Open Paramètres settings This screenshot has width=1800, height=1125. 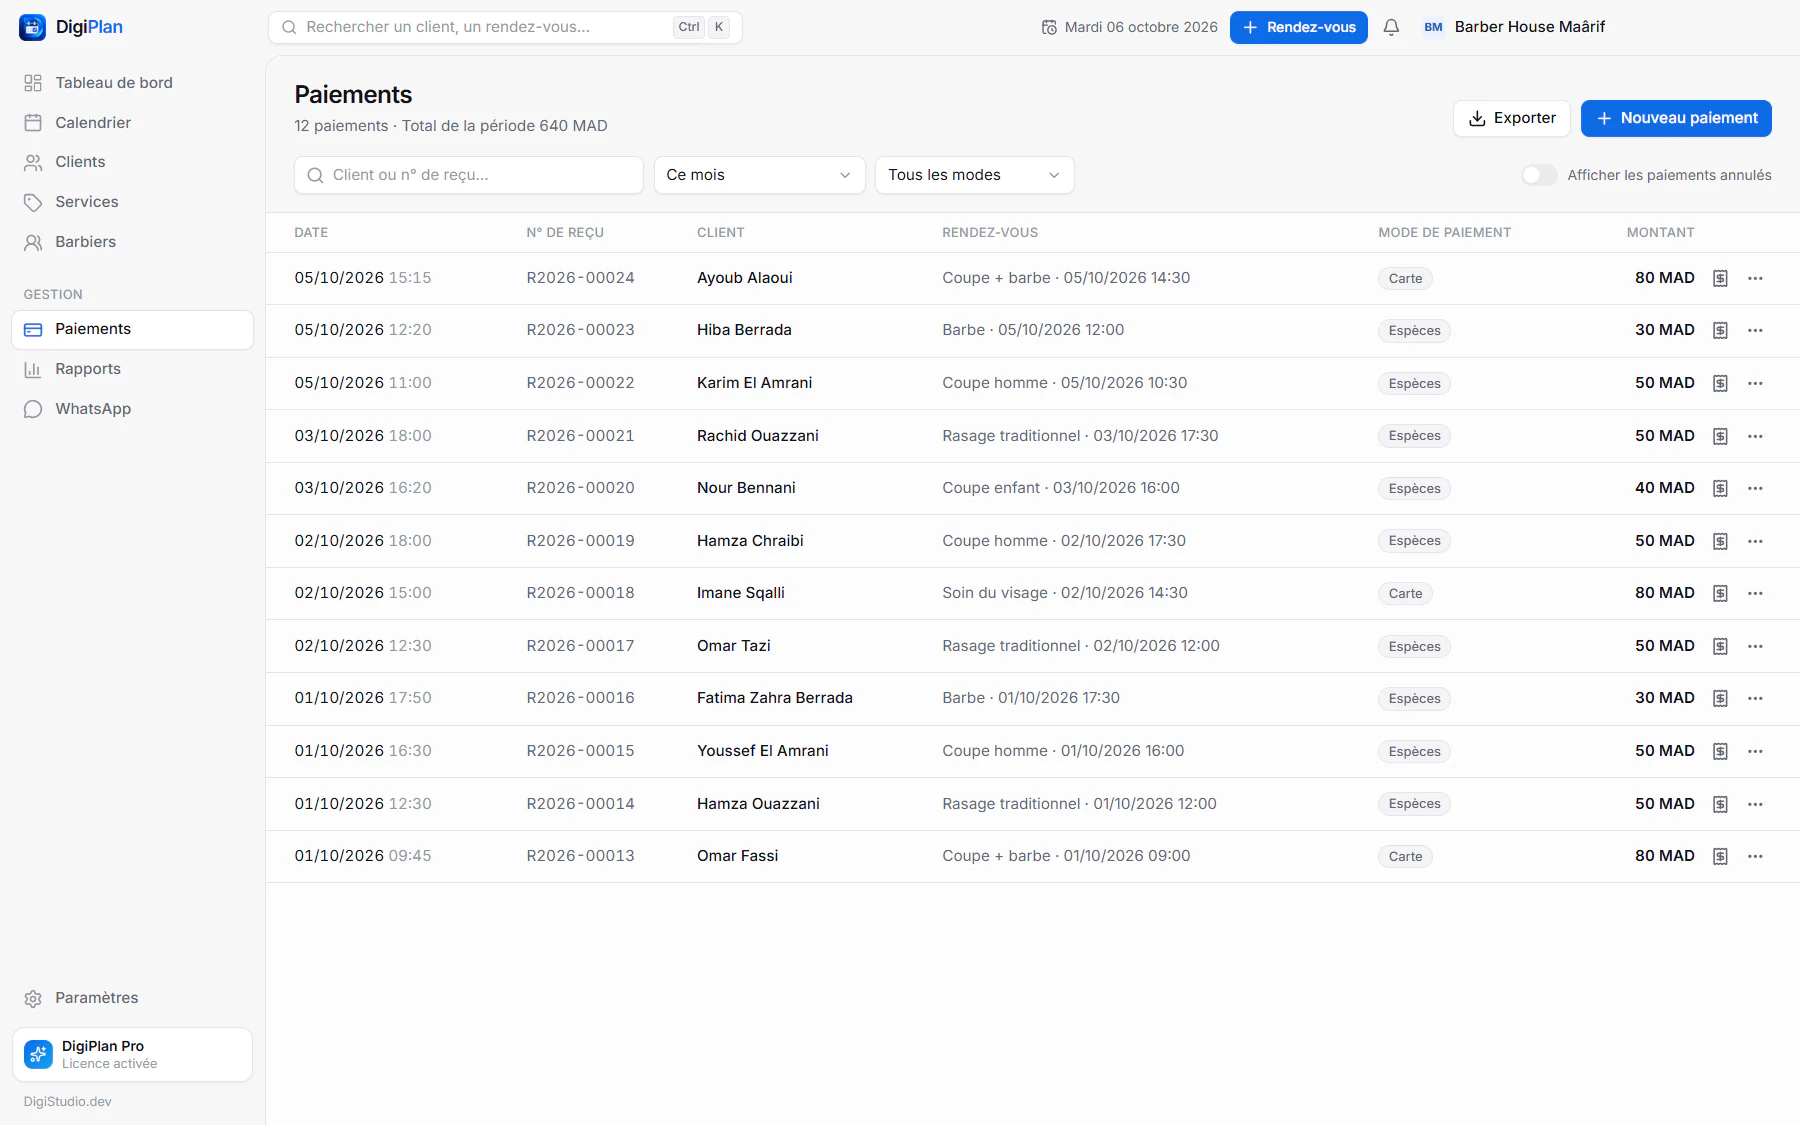[132, 998]
